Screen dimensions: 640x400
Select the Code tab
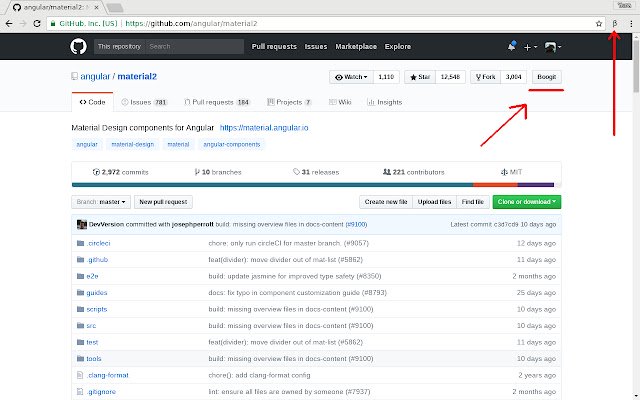[x=92, y=102]
